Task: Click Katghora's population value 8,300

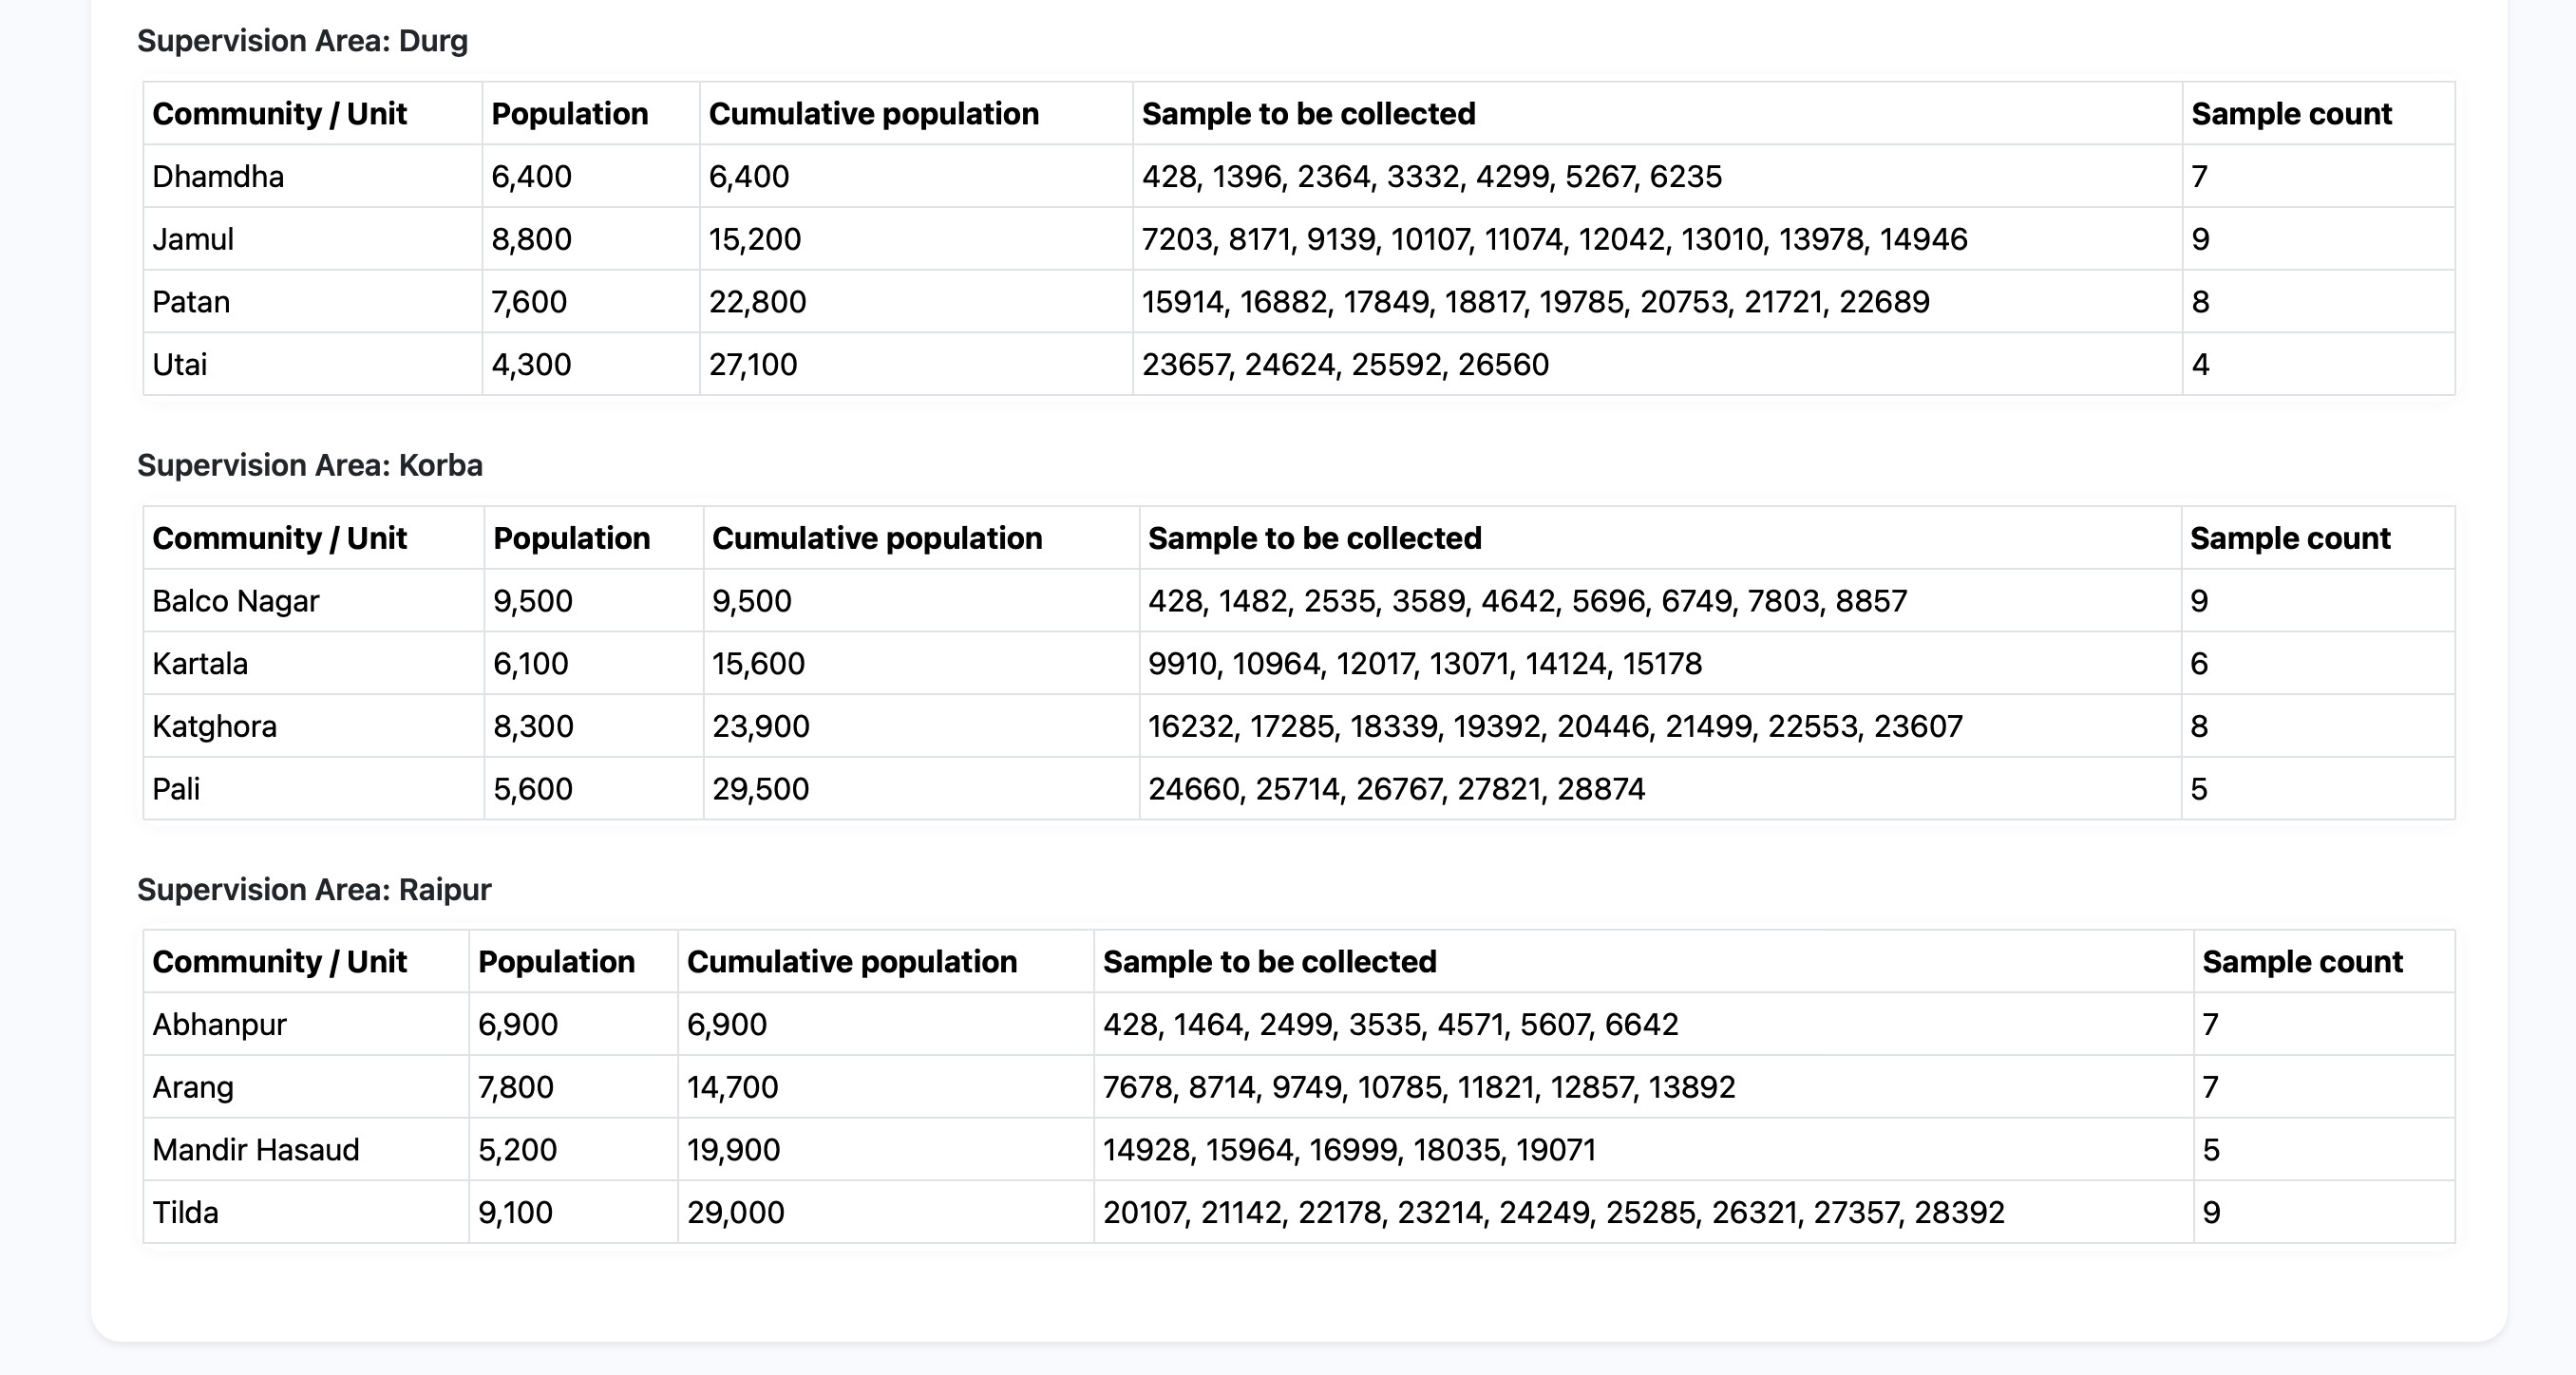Action: coord(533,726)
